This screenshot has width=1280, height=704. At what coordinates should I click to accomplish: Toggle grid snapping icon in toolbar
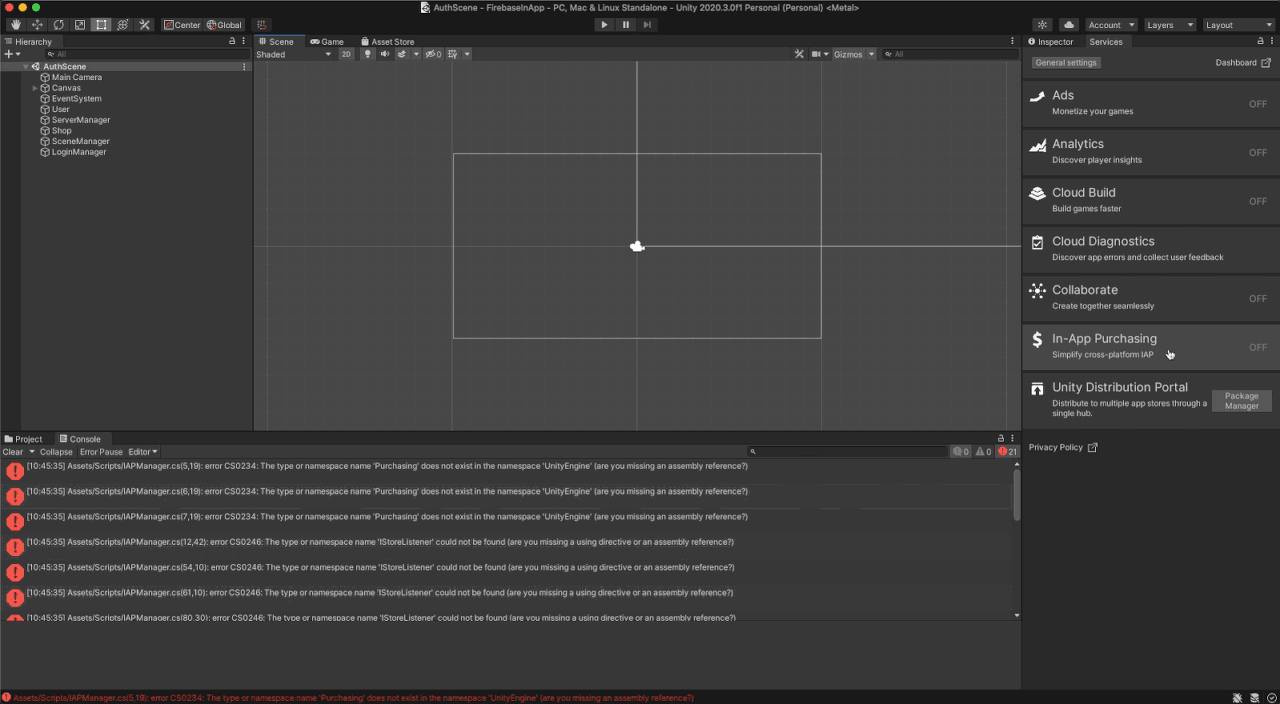(261, 24)
